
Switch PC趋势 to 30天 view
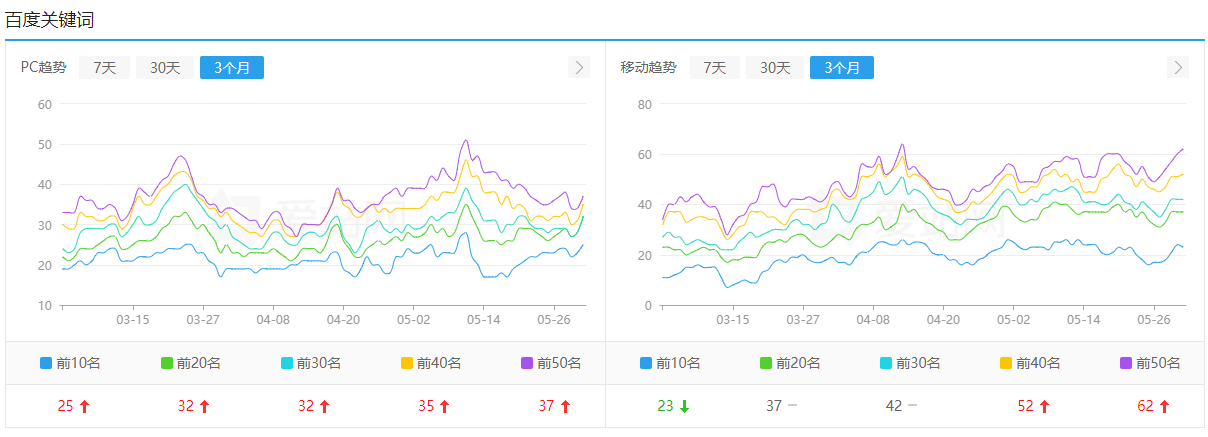point(165,68)
